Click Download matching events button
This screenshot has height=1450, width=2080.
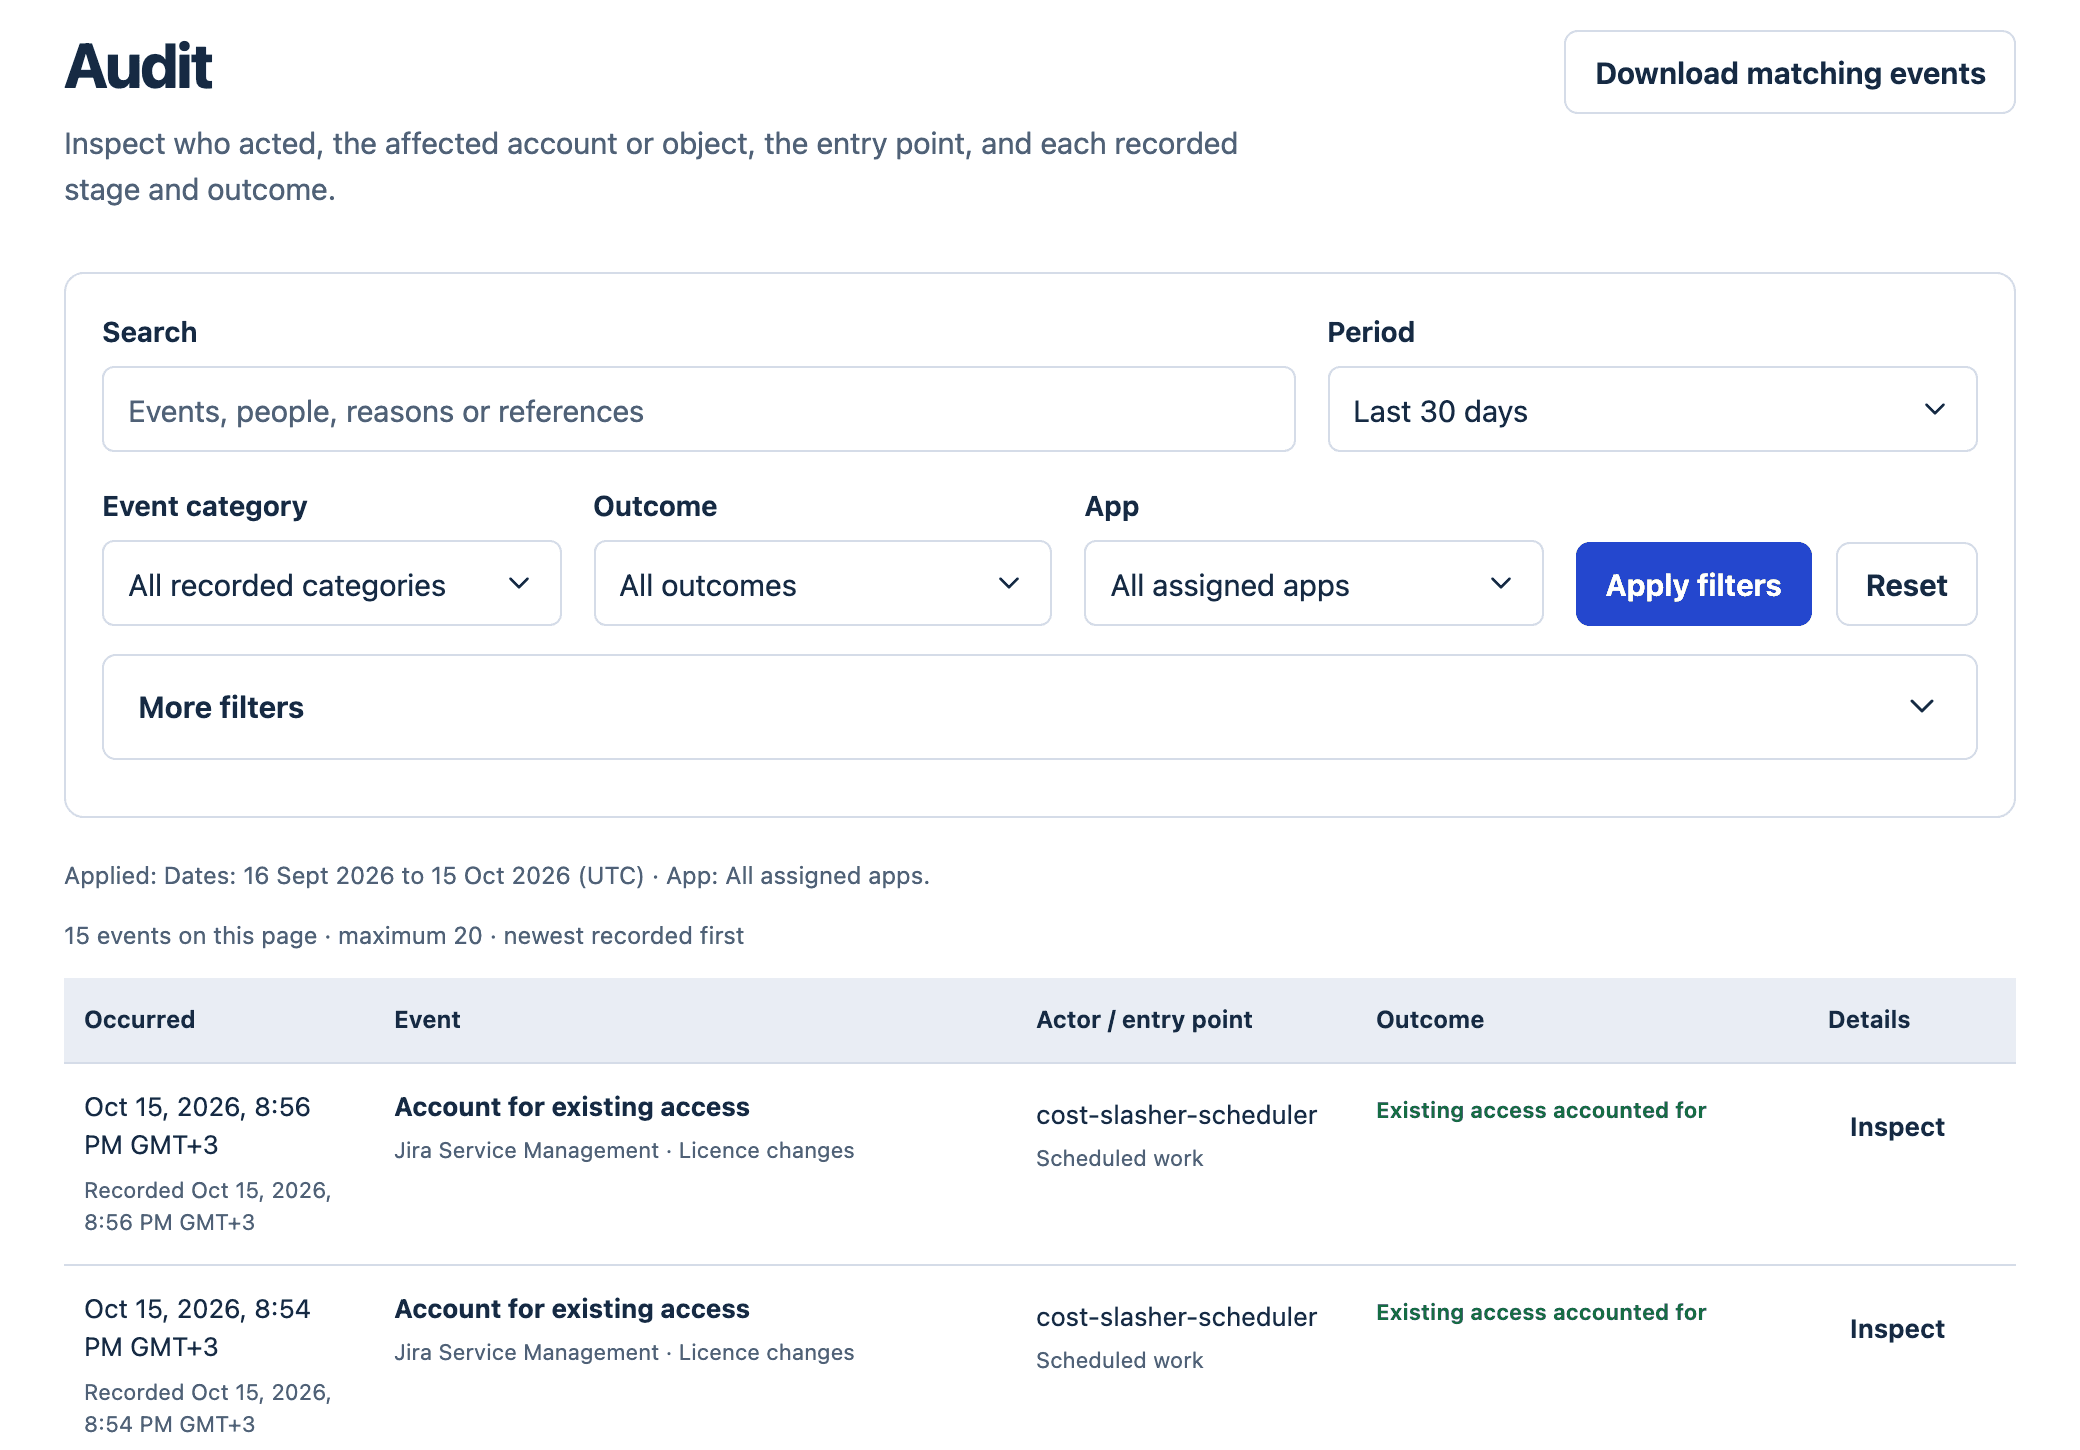[x=1789, y=73]
